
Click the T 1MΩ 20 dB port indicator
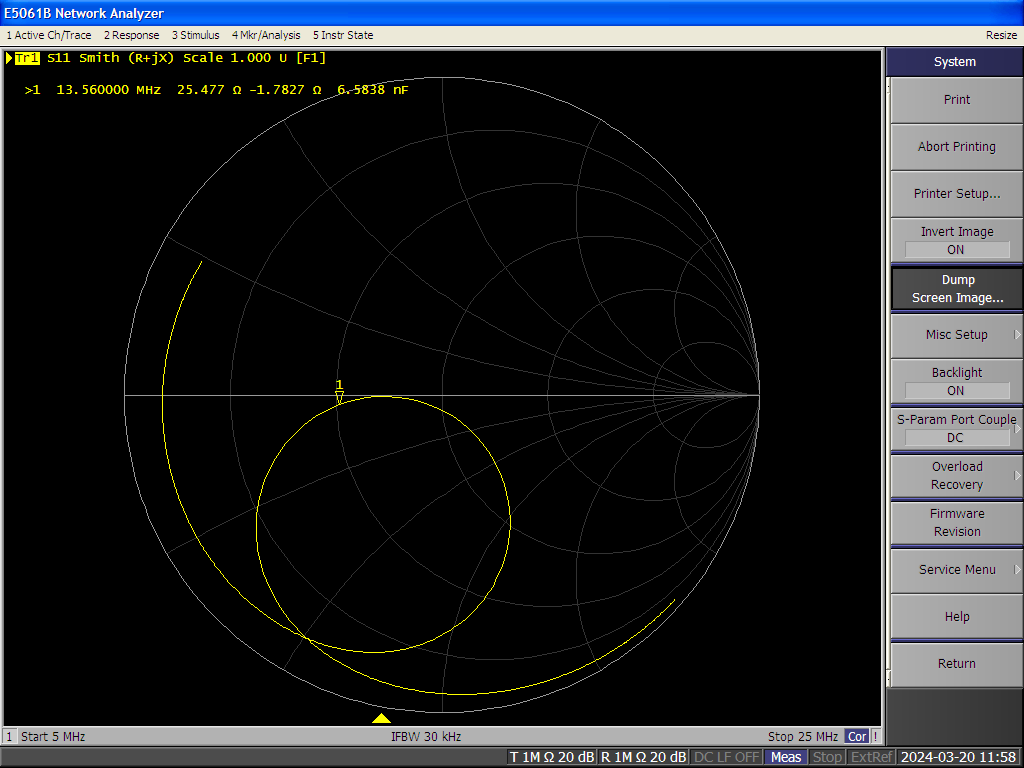[551, 757]
